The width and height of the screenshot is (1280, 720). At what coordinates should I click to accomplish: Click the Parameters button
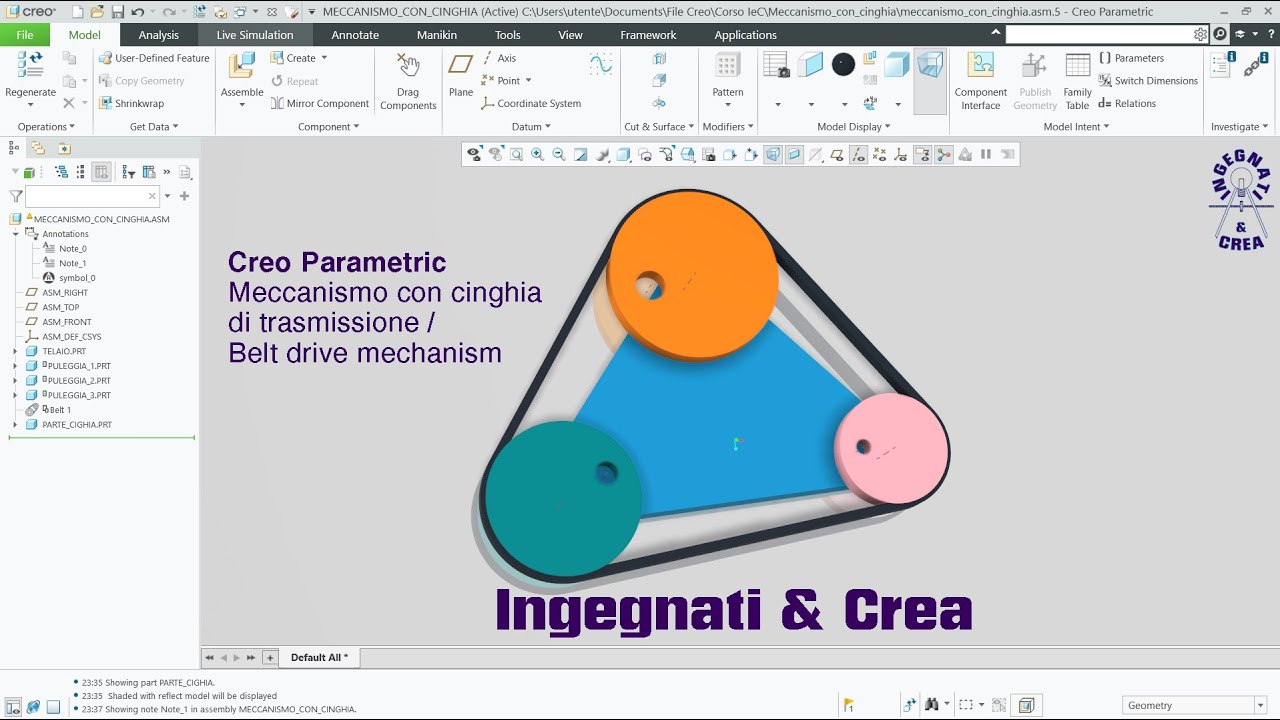(x=1131, y=58)
